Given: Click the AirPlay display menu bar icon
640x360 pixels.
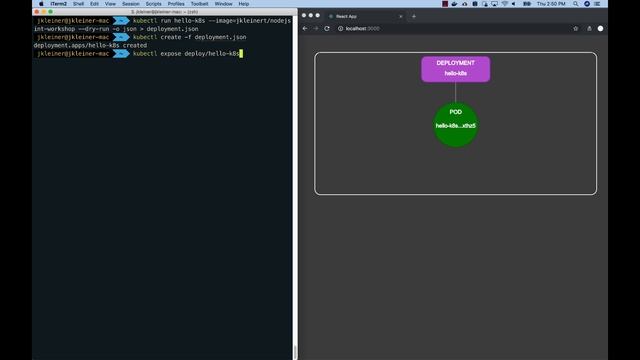Looking at the screenshot, I should pyautogui.click(x=494, y=4).
